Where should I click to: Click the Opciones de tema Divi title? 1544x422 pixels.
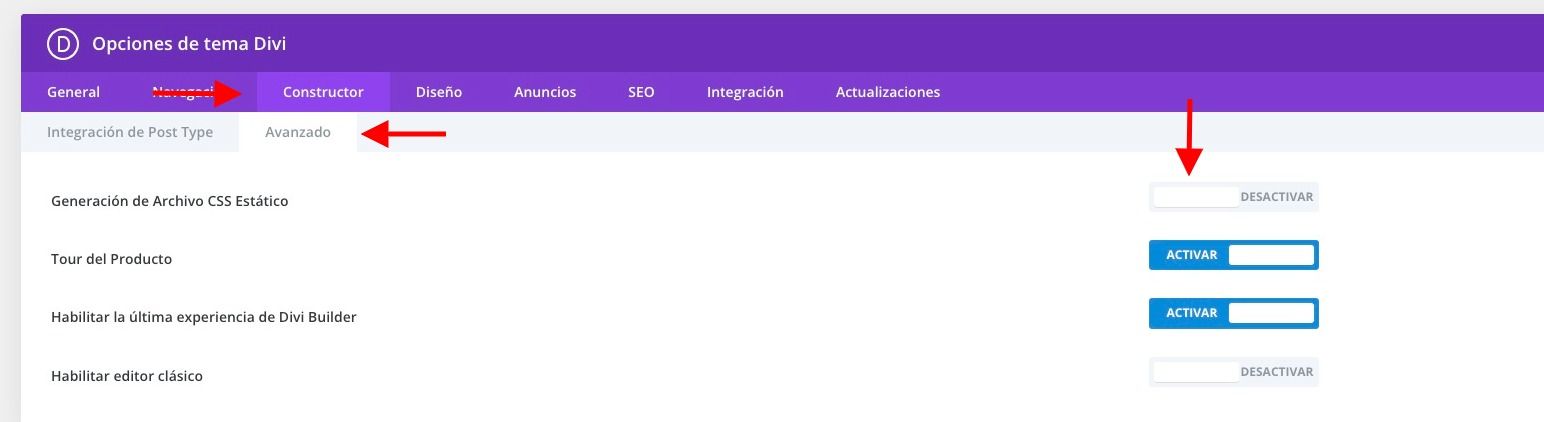pyautogui.click(x=189, y=44)
